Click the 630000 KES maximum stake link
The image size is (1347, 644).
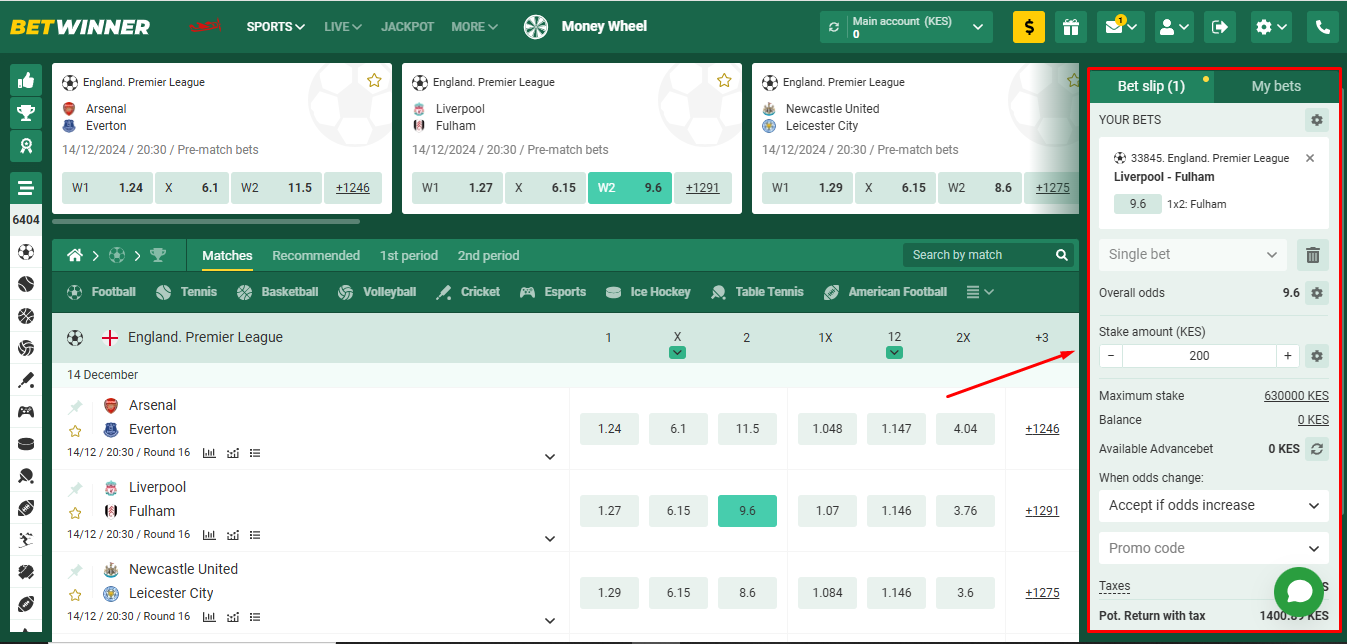point(1296,396)
